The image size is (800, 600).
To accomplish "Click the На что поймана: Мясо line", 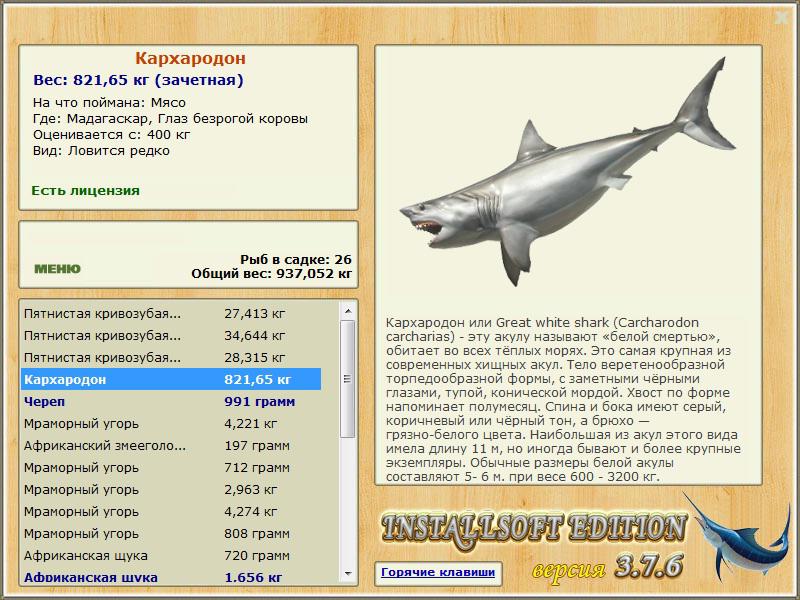I will pos(109,103).
